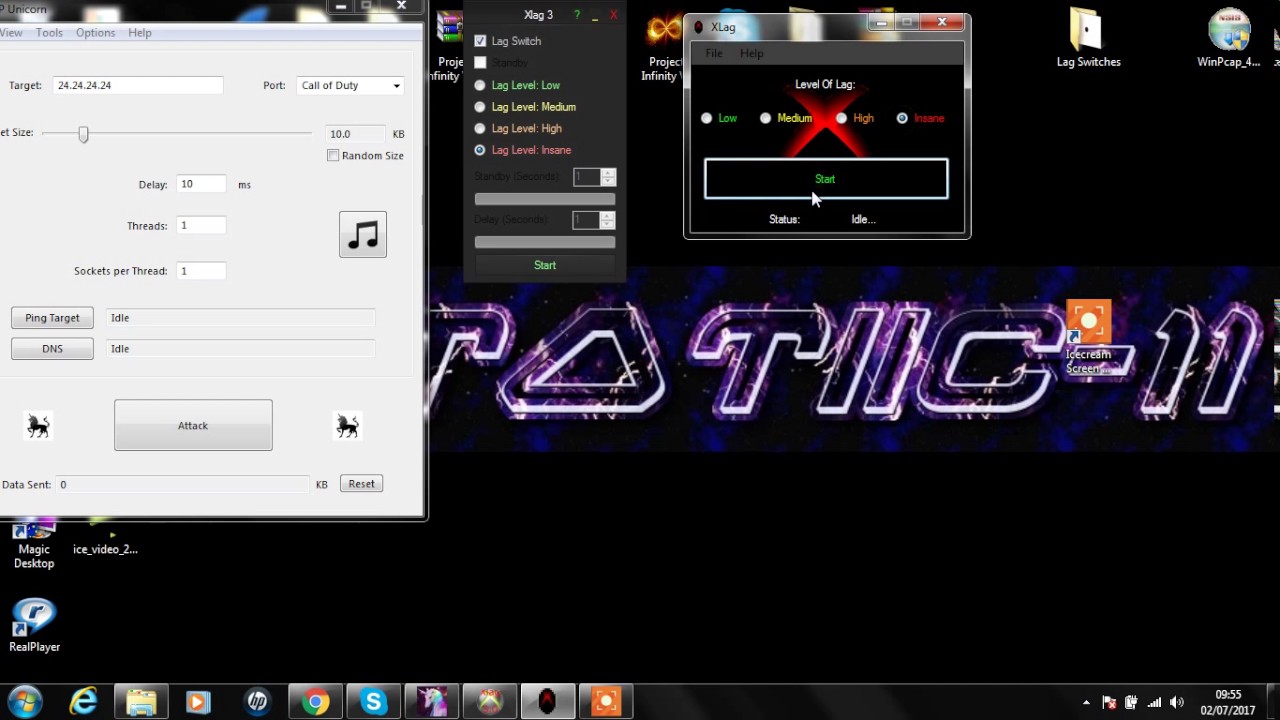Open Skype from the taskbar
Viewport: 1280px width, 720px height.
(373, 702)
